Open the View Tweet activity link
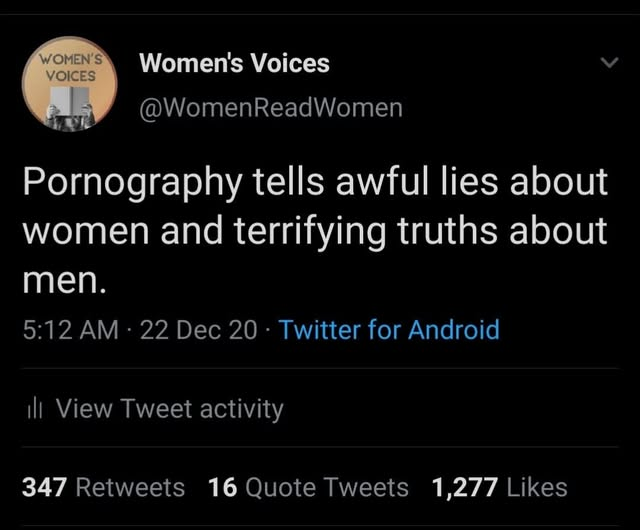640x530 pixels. [x=169, y=409]
